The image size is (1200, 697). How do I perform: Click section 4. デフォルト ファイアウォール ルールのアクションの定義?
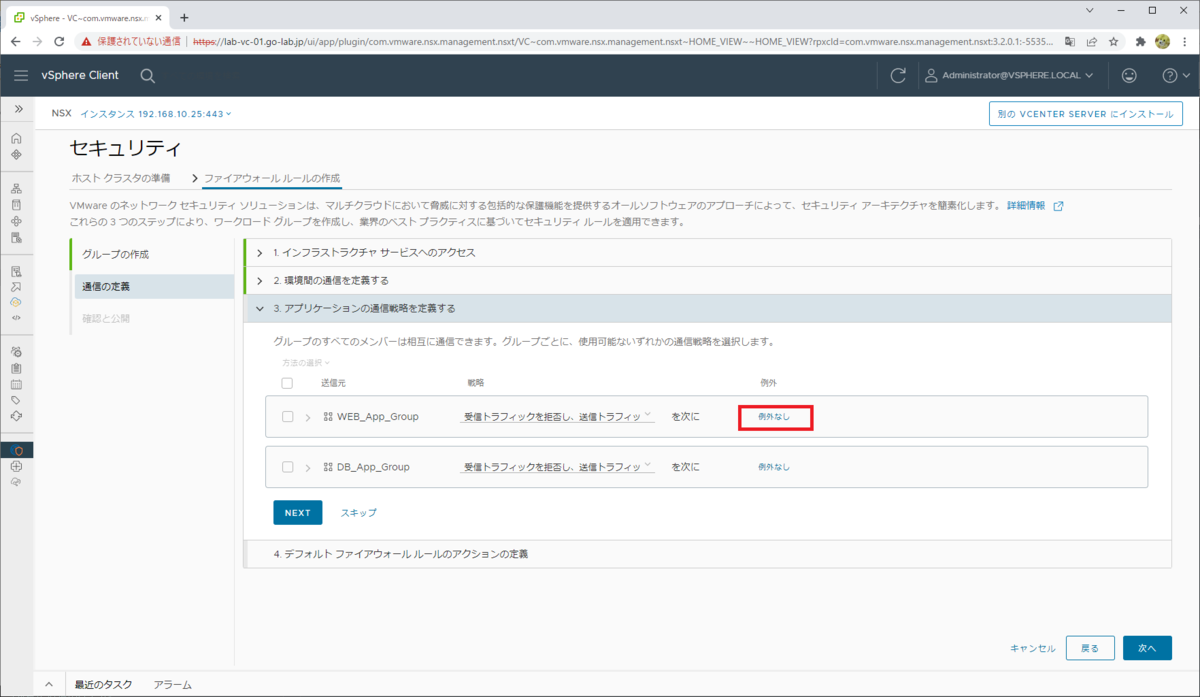tap(707, 554)
